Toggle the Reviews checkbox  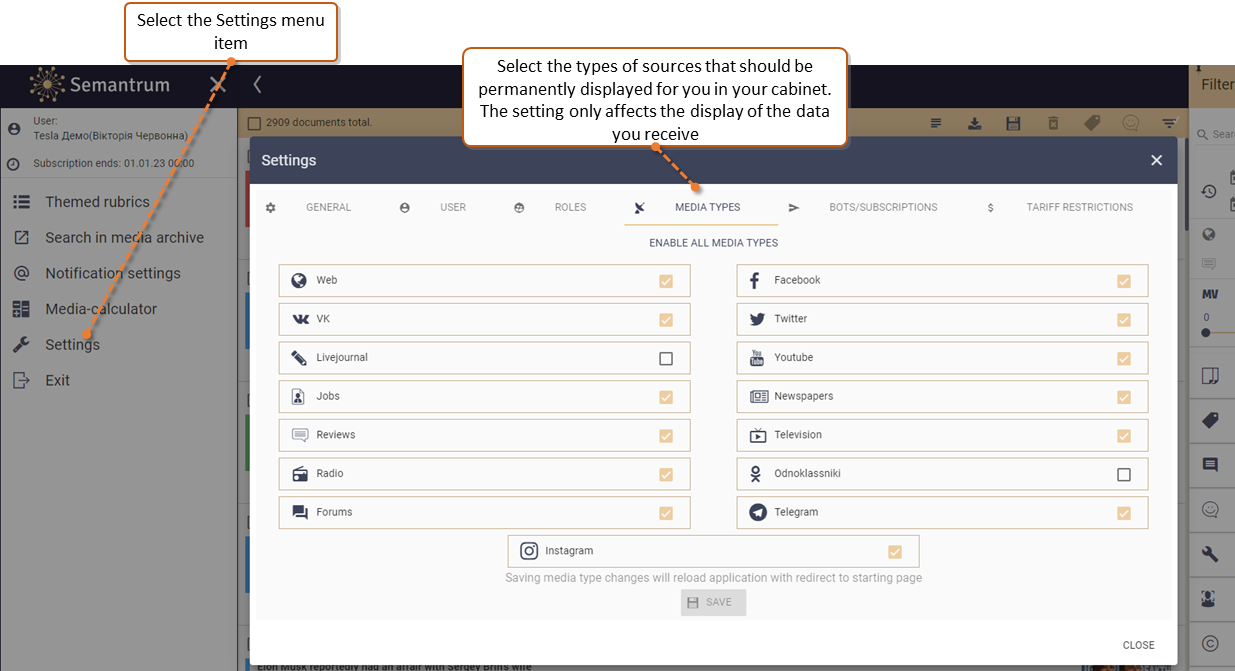[666, 436]
